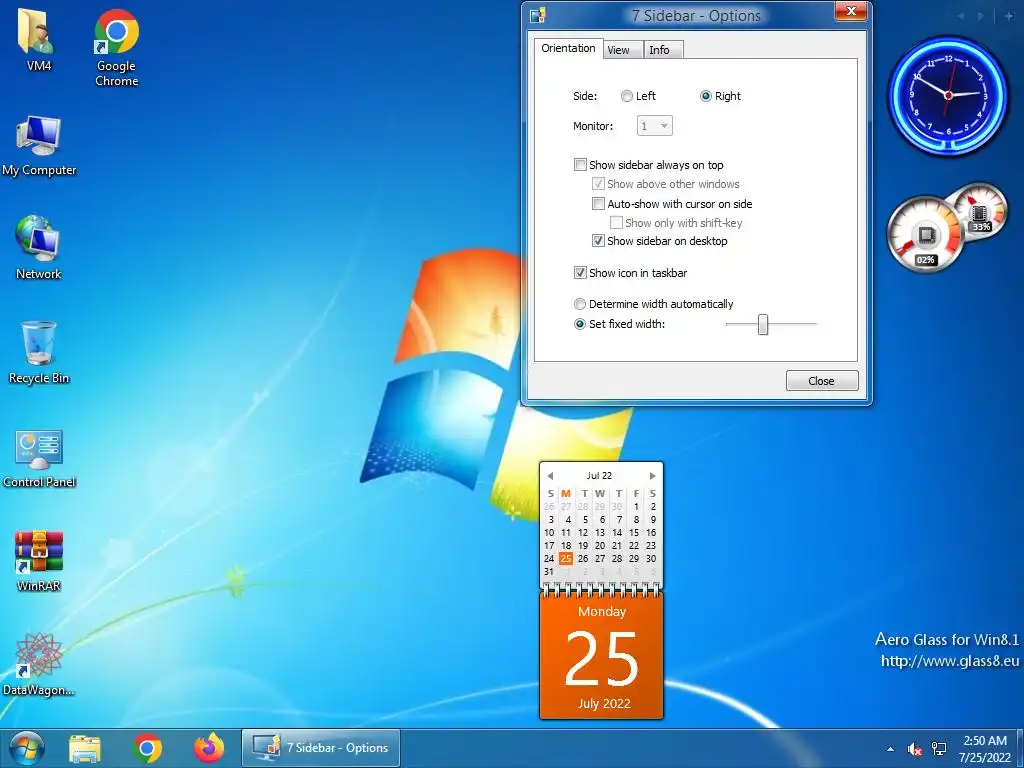Open the Google Chrome desktop shortcut
Viewport: 1024px width, 768px height.
(x=116, y=47)
